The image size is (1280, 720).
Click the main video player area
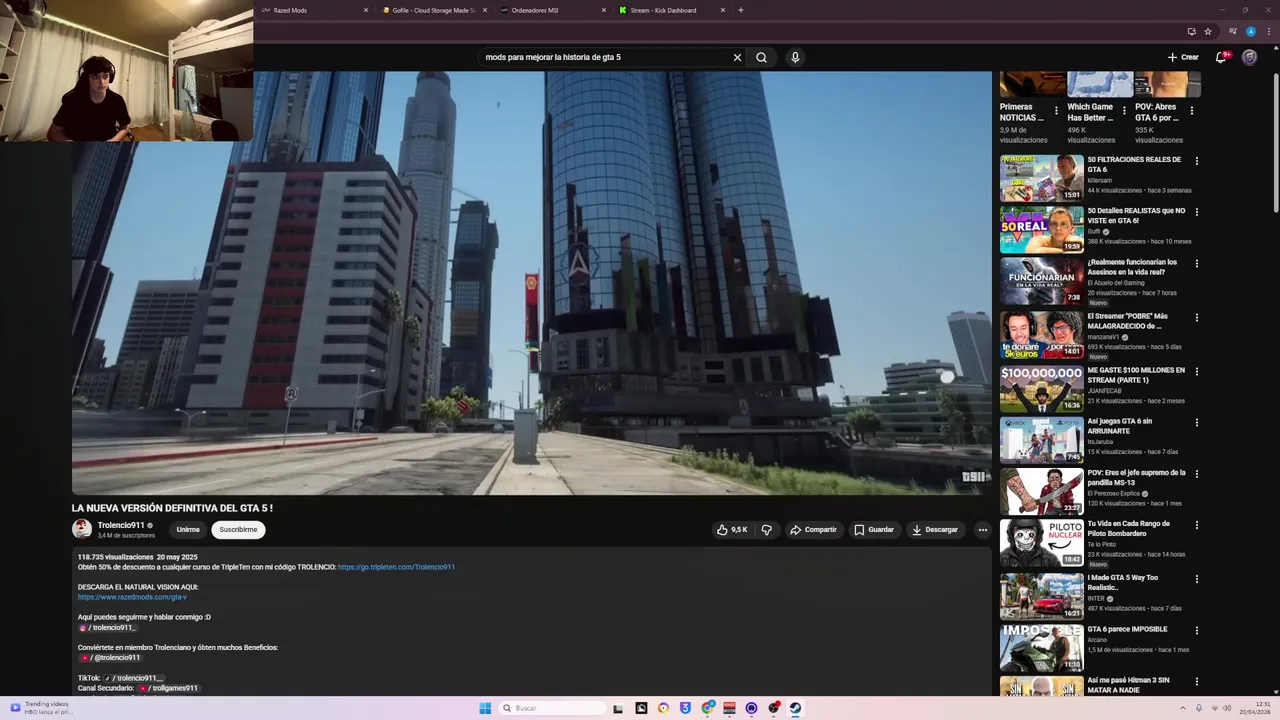531,283
